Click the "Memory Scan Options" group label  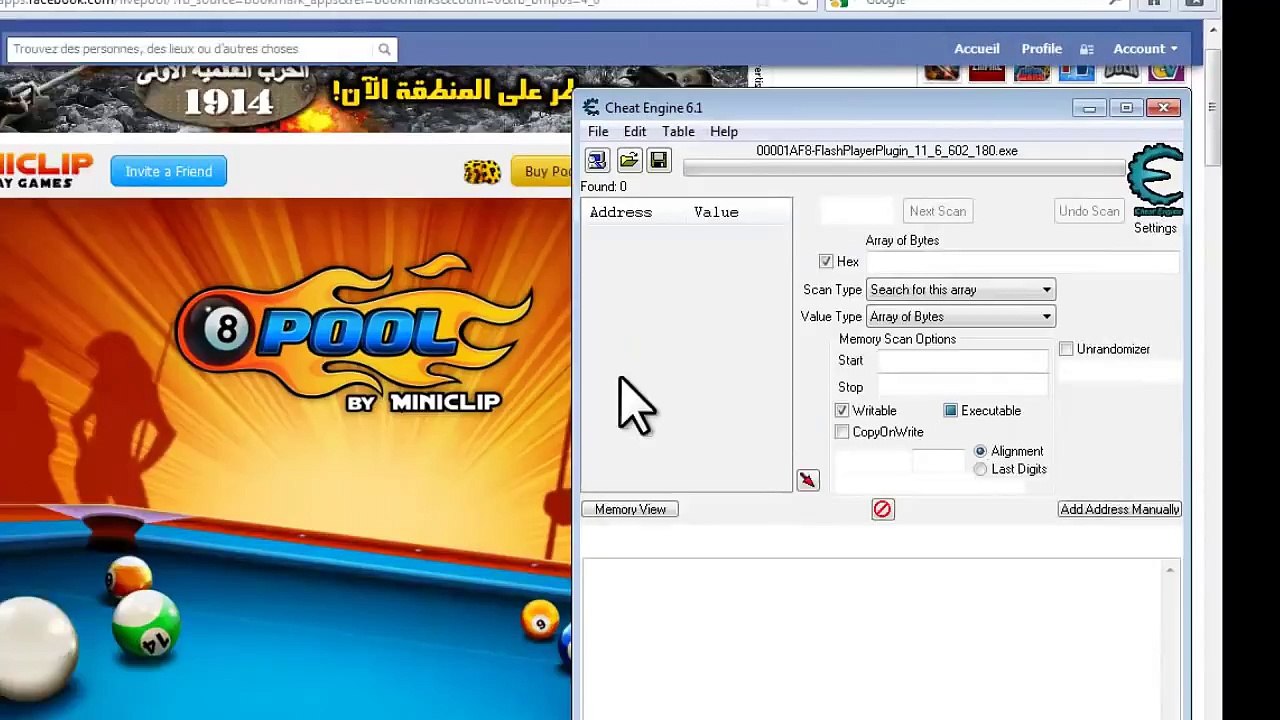(897, 339)
